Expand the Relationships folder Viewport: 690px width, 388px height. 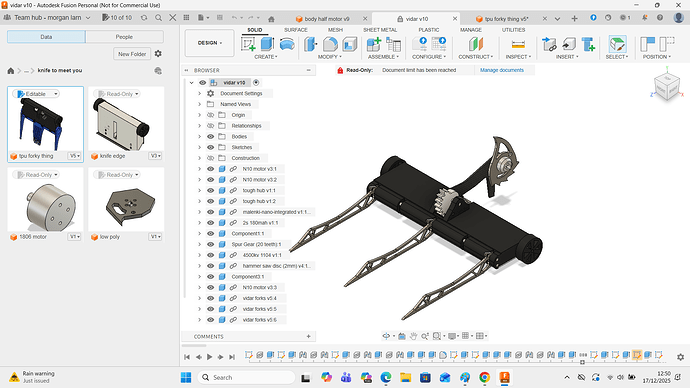click(x=199, y=126)
